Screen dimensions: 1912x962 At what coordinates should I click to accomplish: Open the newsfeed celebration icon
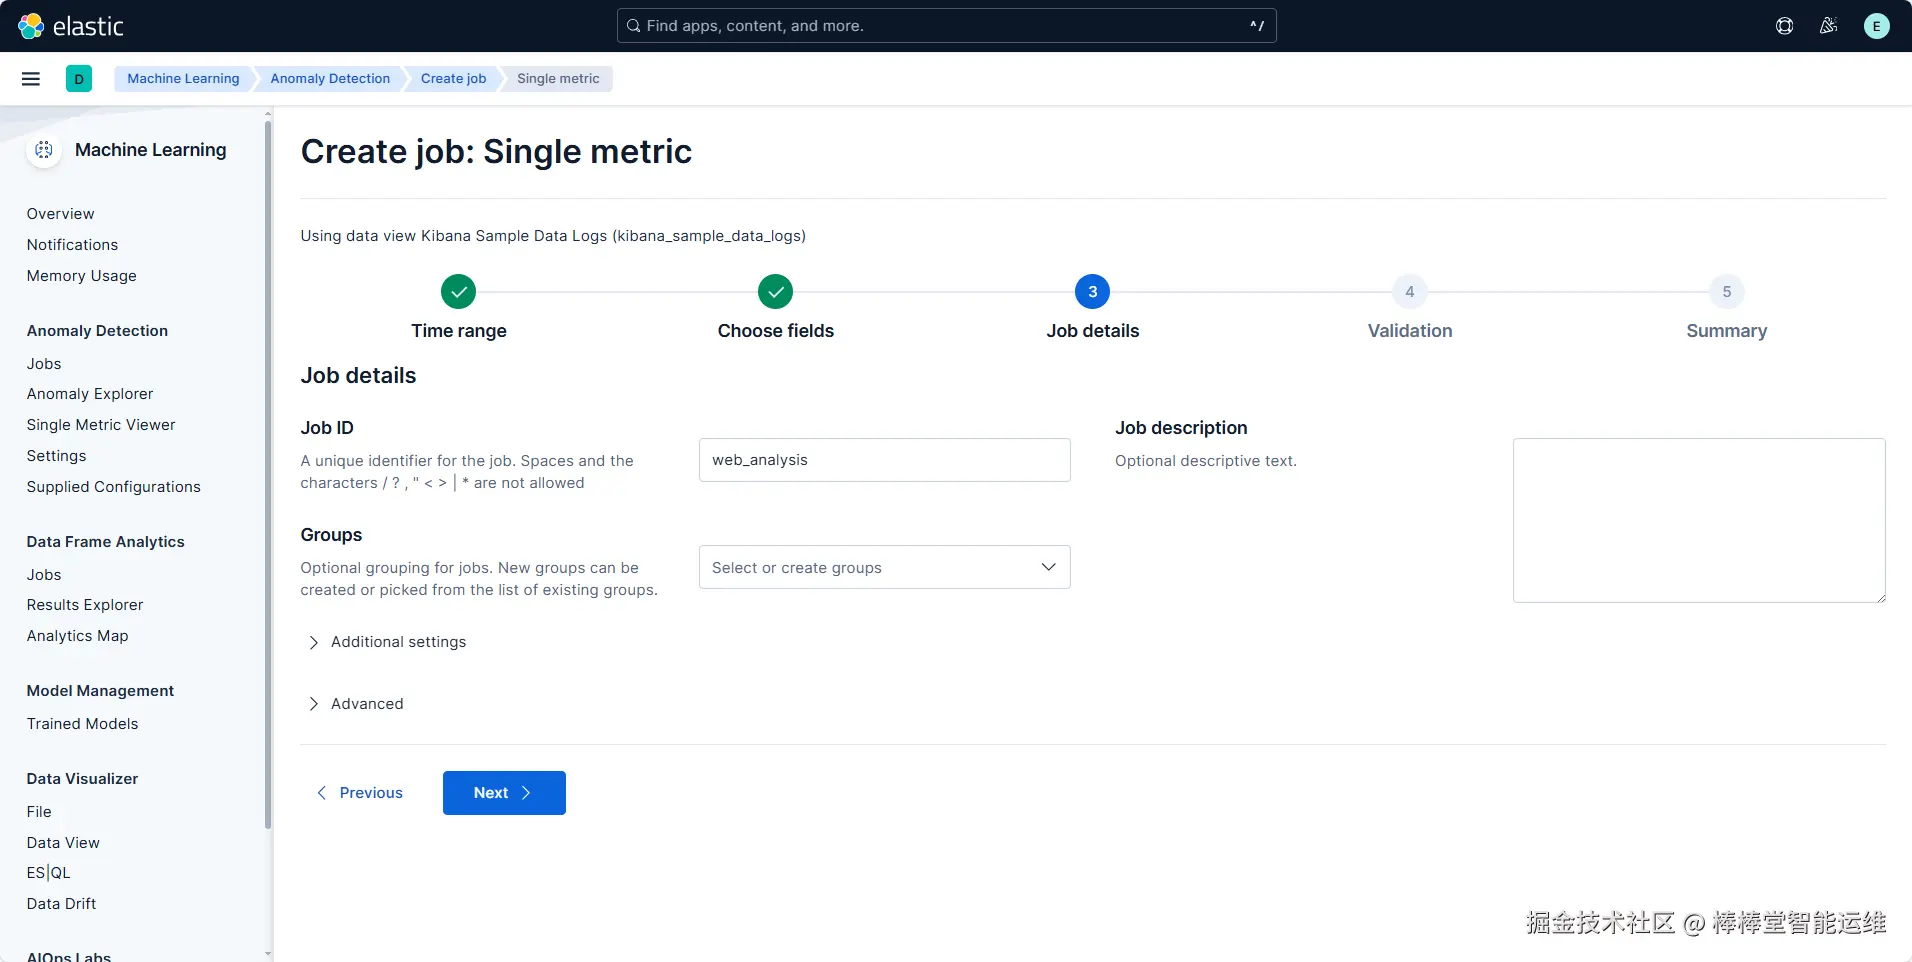1828,26
